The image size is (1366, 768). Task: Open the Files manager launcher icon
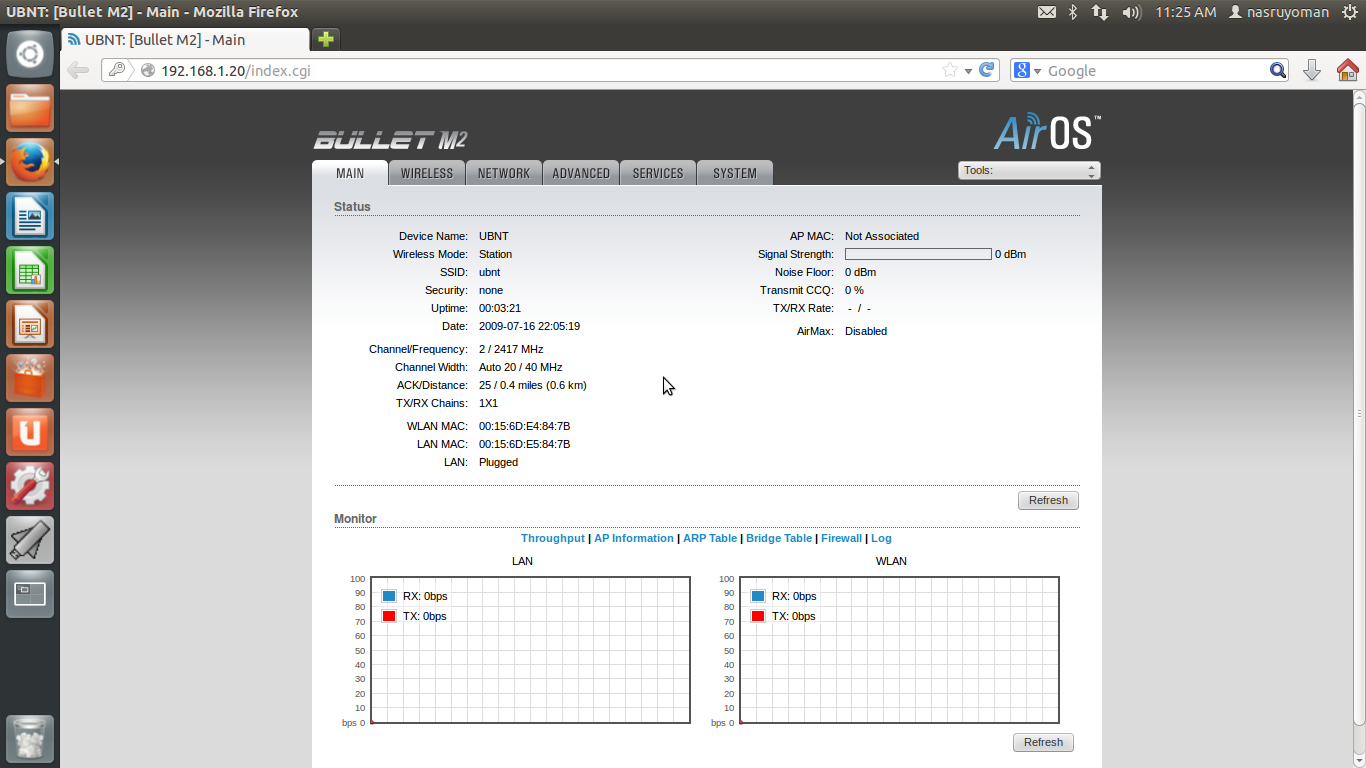coord(30,108)
